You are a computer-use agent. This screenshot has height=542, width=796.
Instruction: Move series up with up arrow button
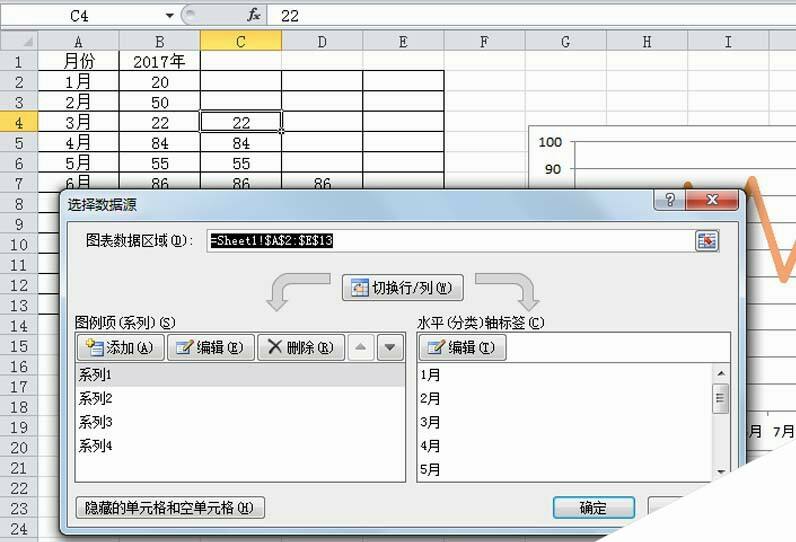coord(360,348)
